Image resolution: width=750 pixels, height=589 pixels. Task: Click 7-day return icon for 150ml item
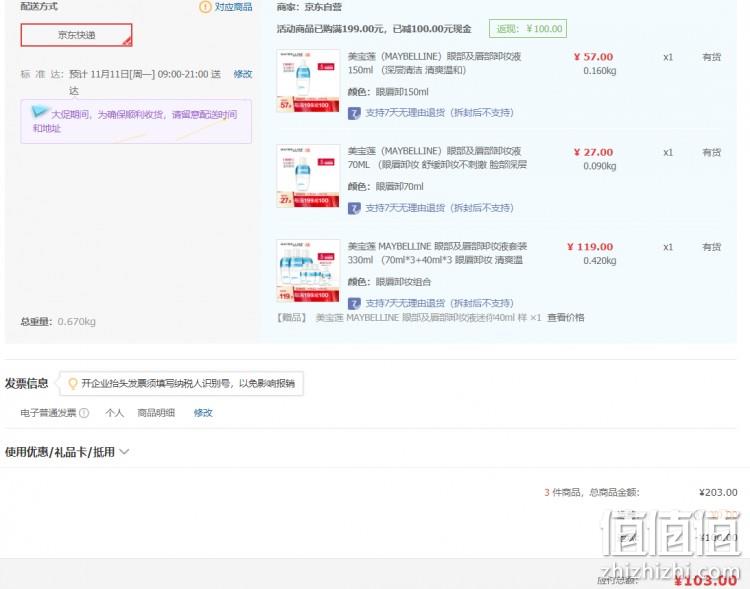354,113
